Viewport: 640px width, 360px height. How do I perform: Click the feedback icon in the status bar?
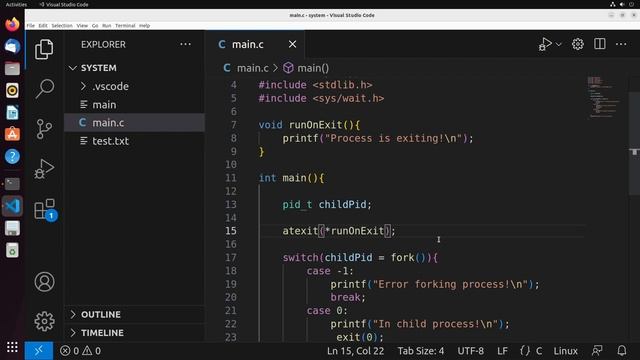(x=597, y=351)
